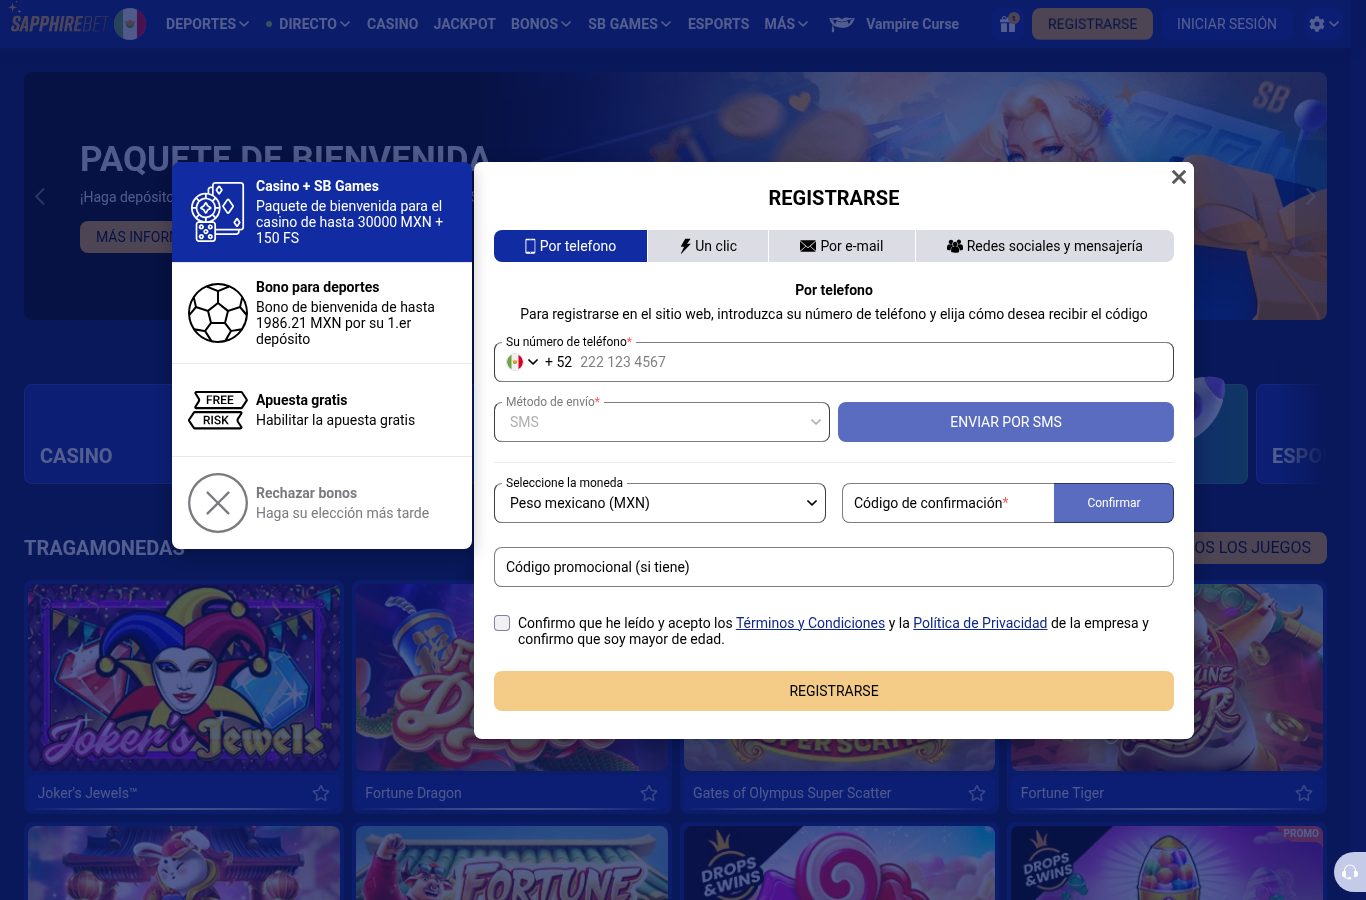
Task: Open the gift box bonuses icon
Action: tap(1008, 23)
